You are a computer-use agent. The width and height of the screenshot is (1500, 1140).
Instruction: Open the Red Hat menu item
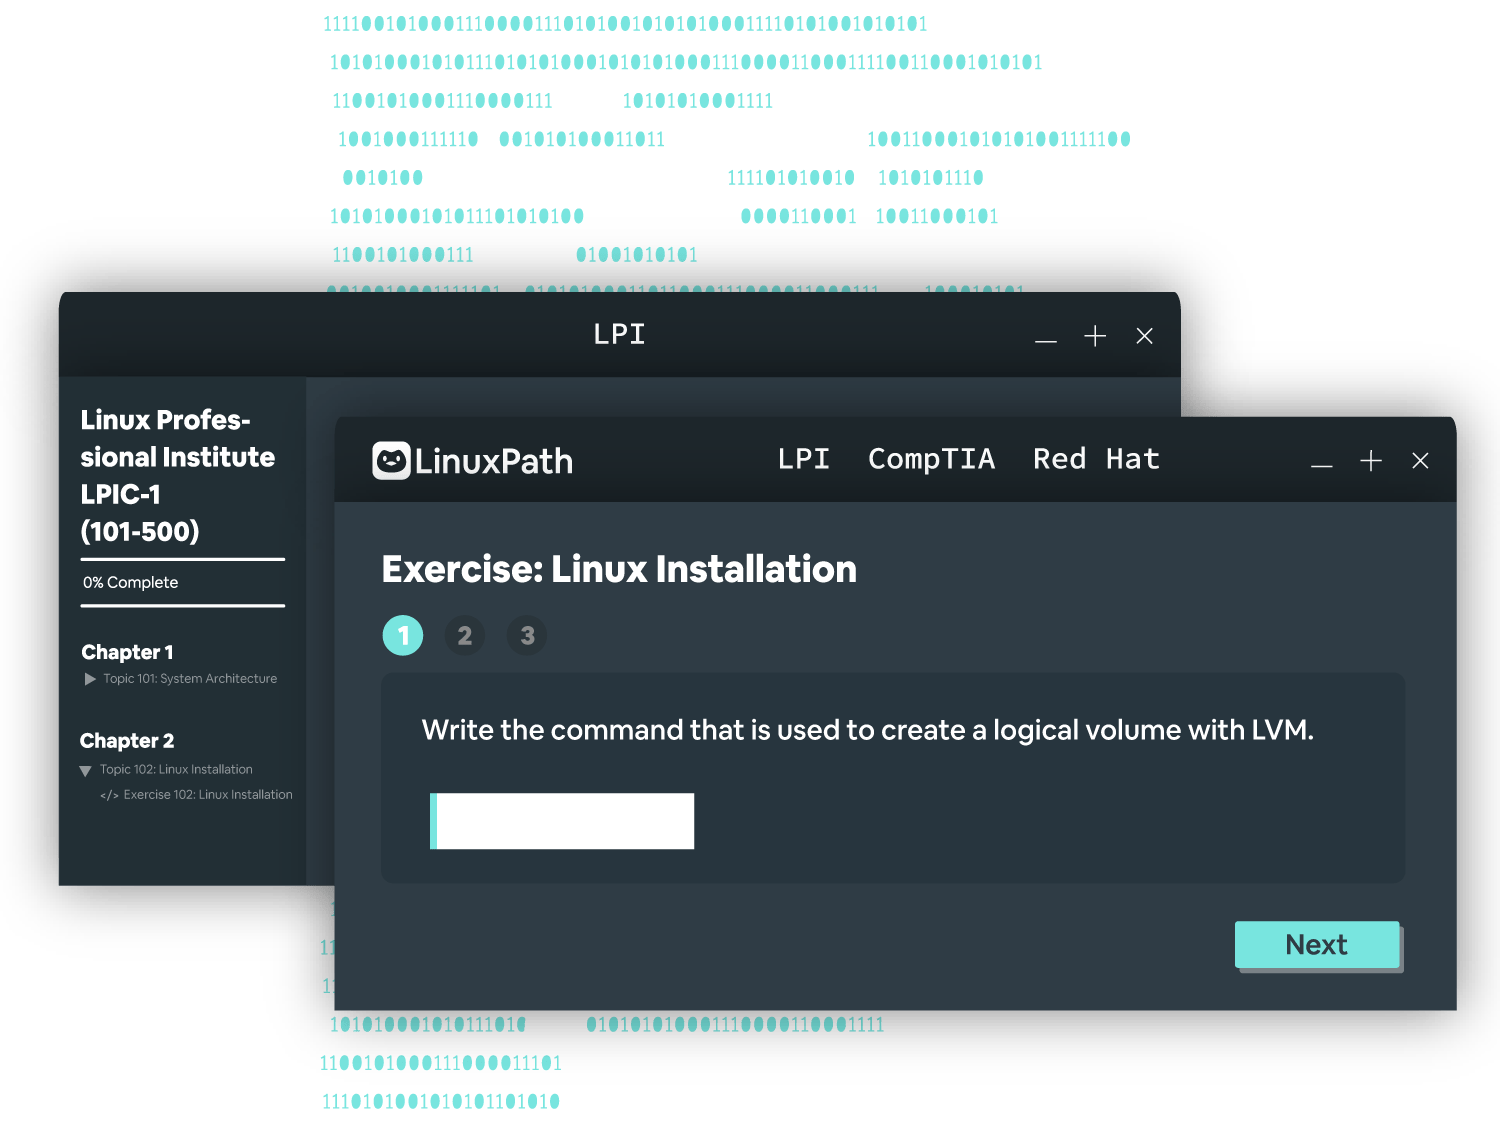point(1096,459)
